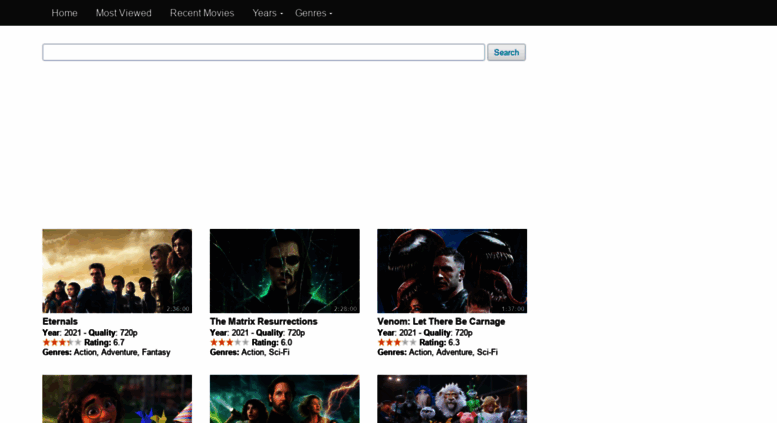Click 'Genres: Action, Adventure, Sci-Fi' under Venom

click(x=437, y=352)
